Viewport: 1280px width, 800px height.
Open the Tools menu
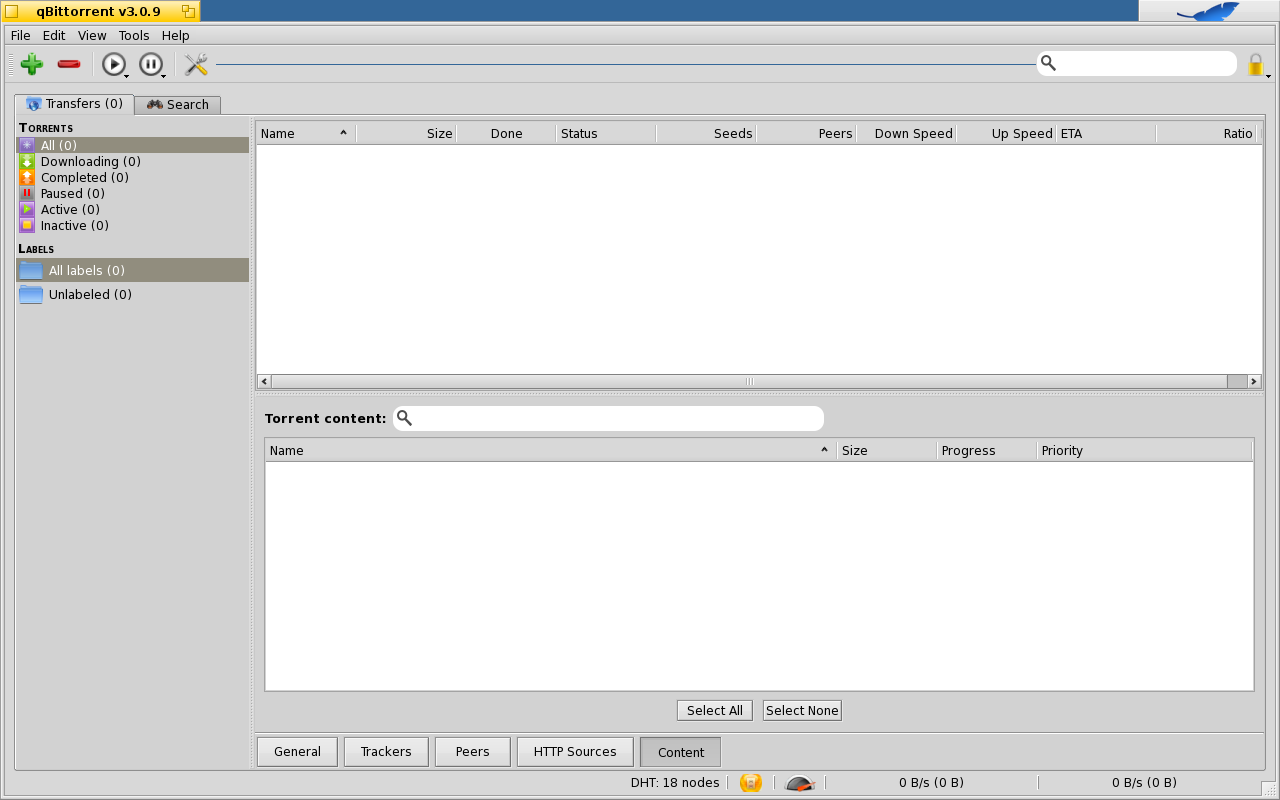click(134, 35)
